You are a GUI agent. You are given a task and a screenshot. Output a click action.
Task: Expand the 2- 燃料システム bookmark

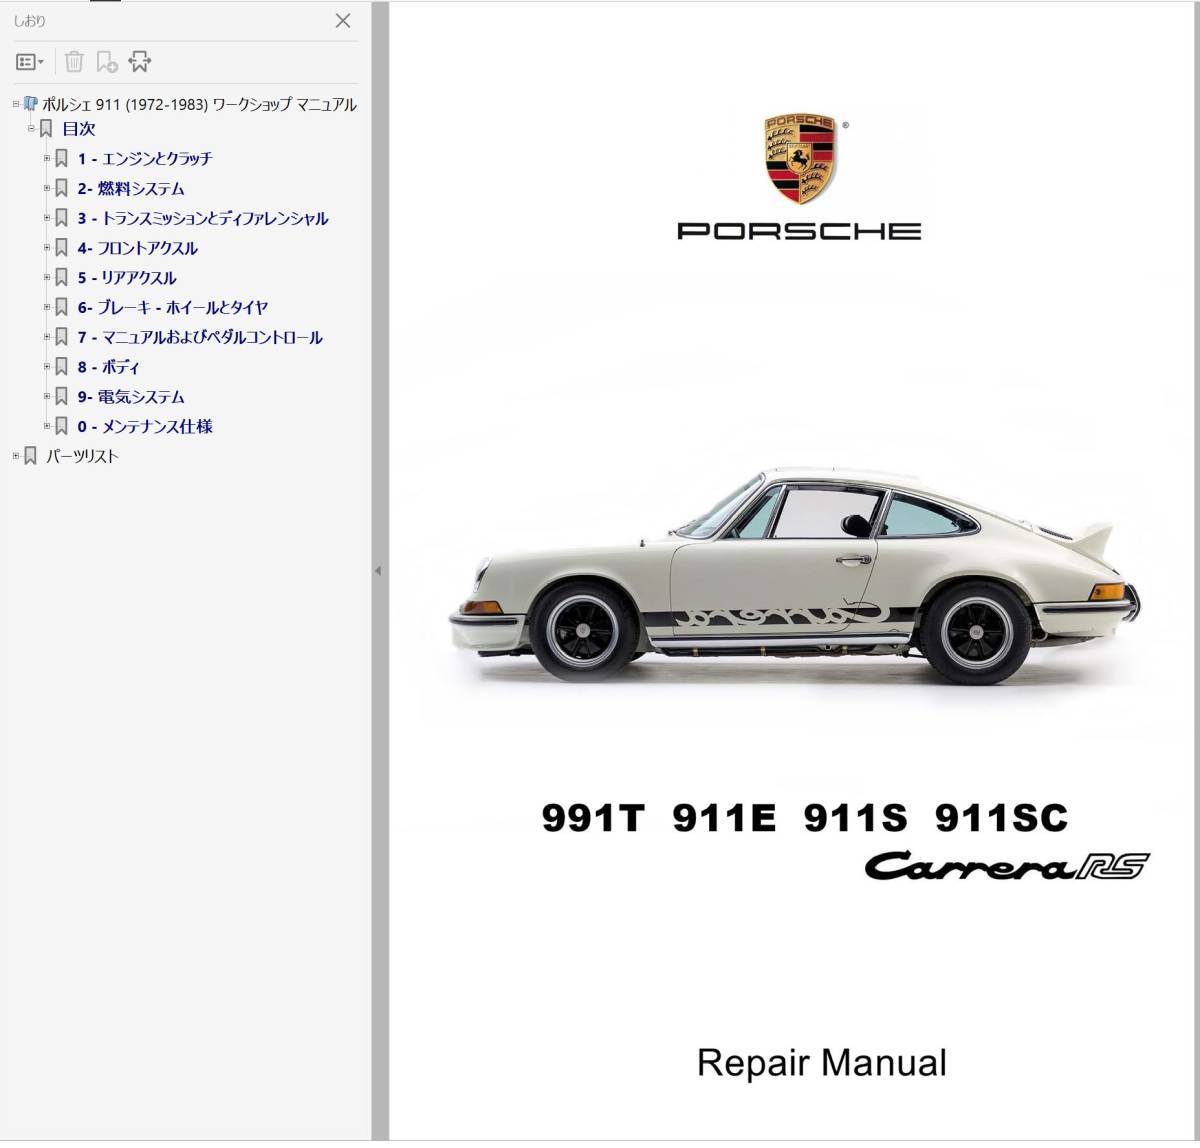[47, 188]
